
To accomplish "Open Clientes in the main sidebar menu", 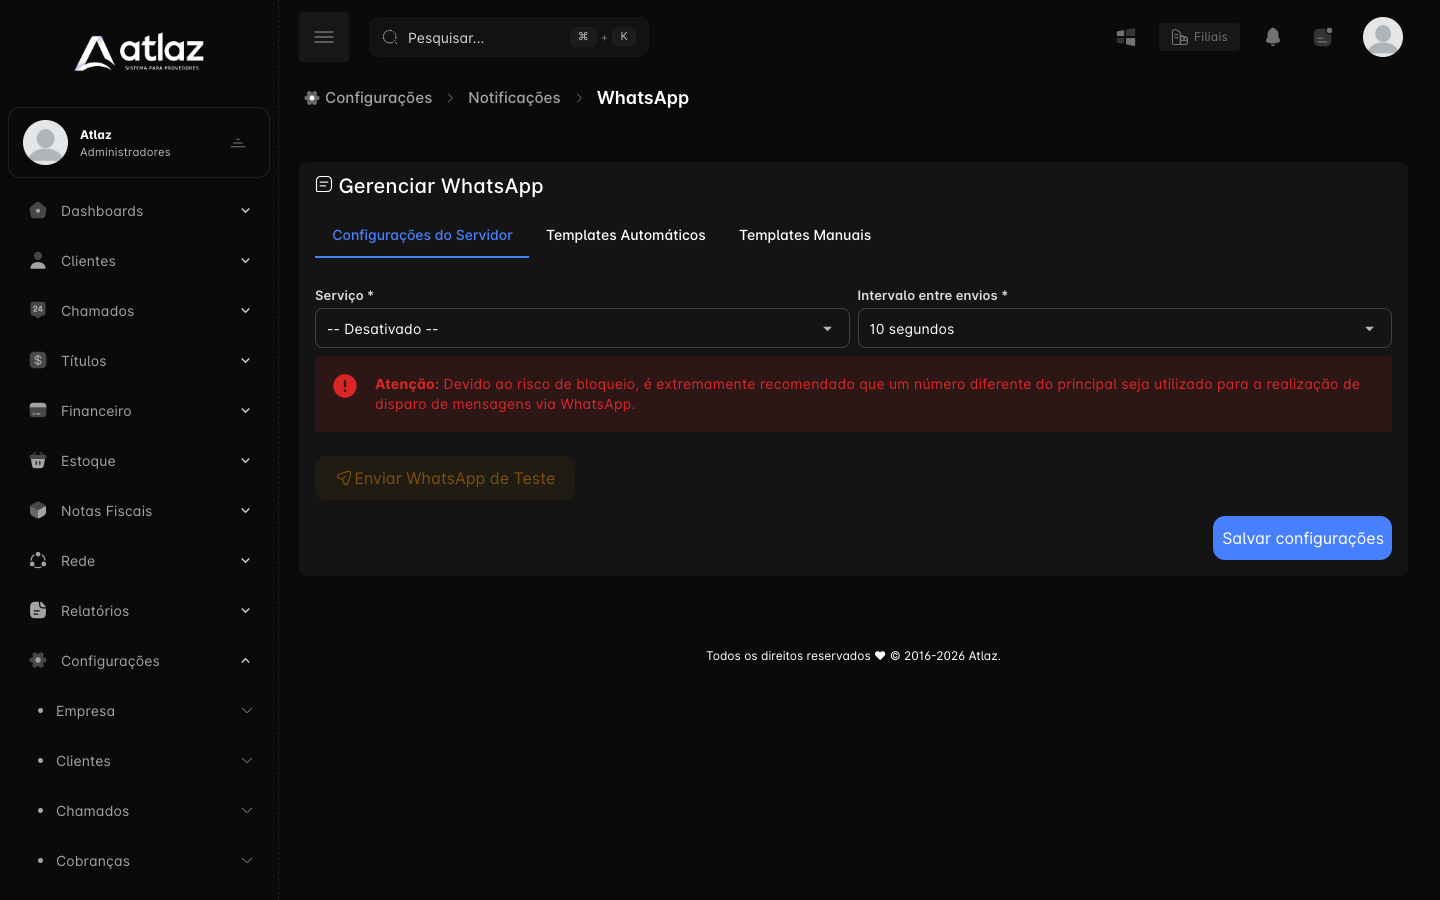I will [139, 261].
